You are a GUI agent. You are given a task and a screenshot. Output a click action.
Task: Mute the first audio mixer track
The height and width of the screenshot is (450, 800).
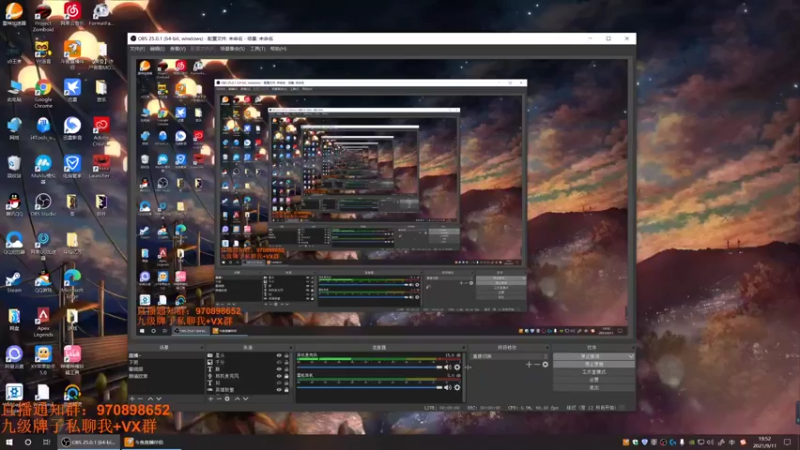coord(448,367)
